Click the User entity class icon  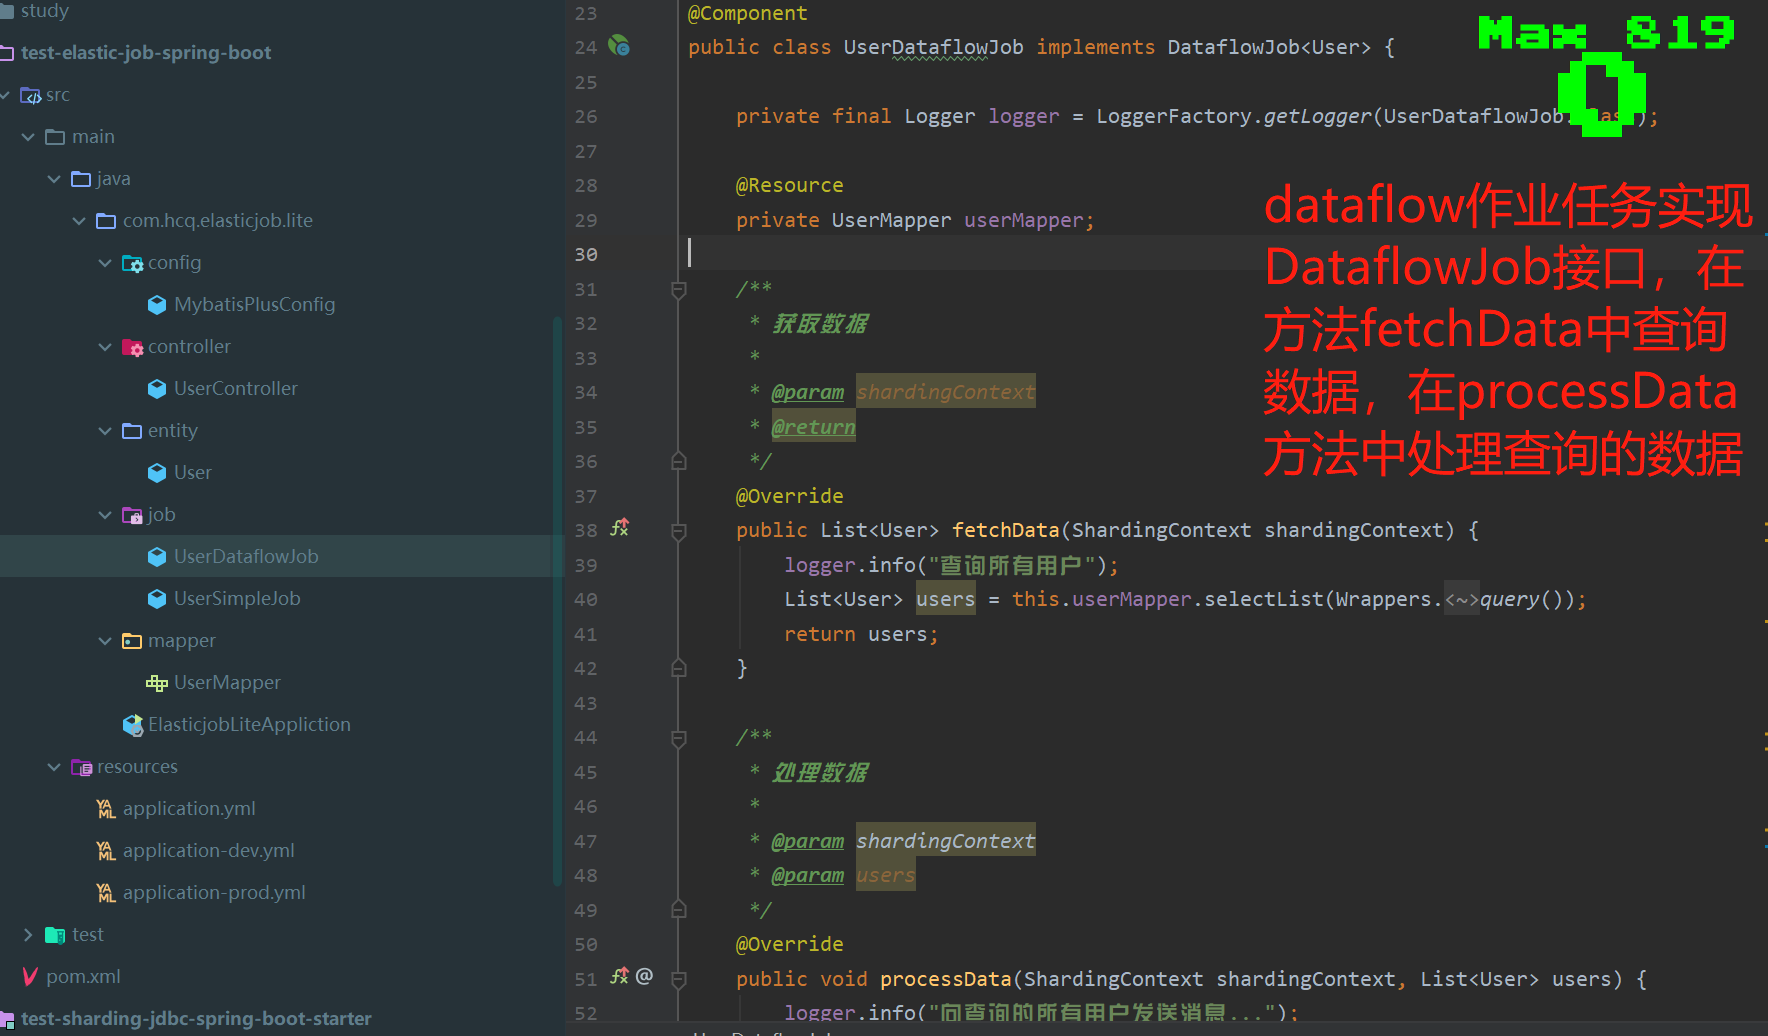pos(157,472)
